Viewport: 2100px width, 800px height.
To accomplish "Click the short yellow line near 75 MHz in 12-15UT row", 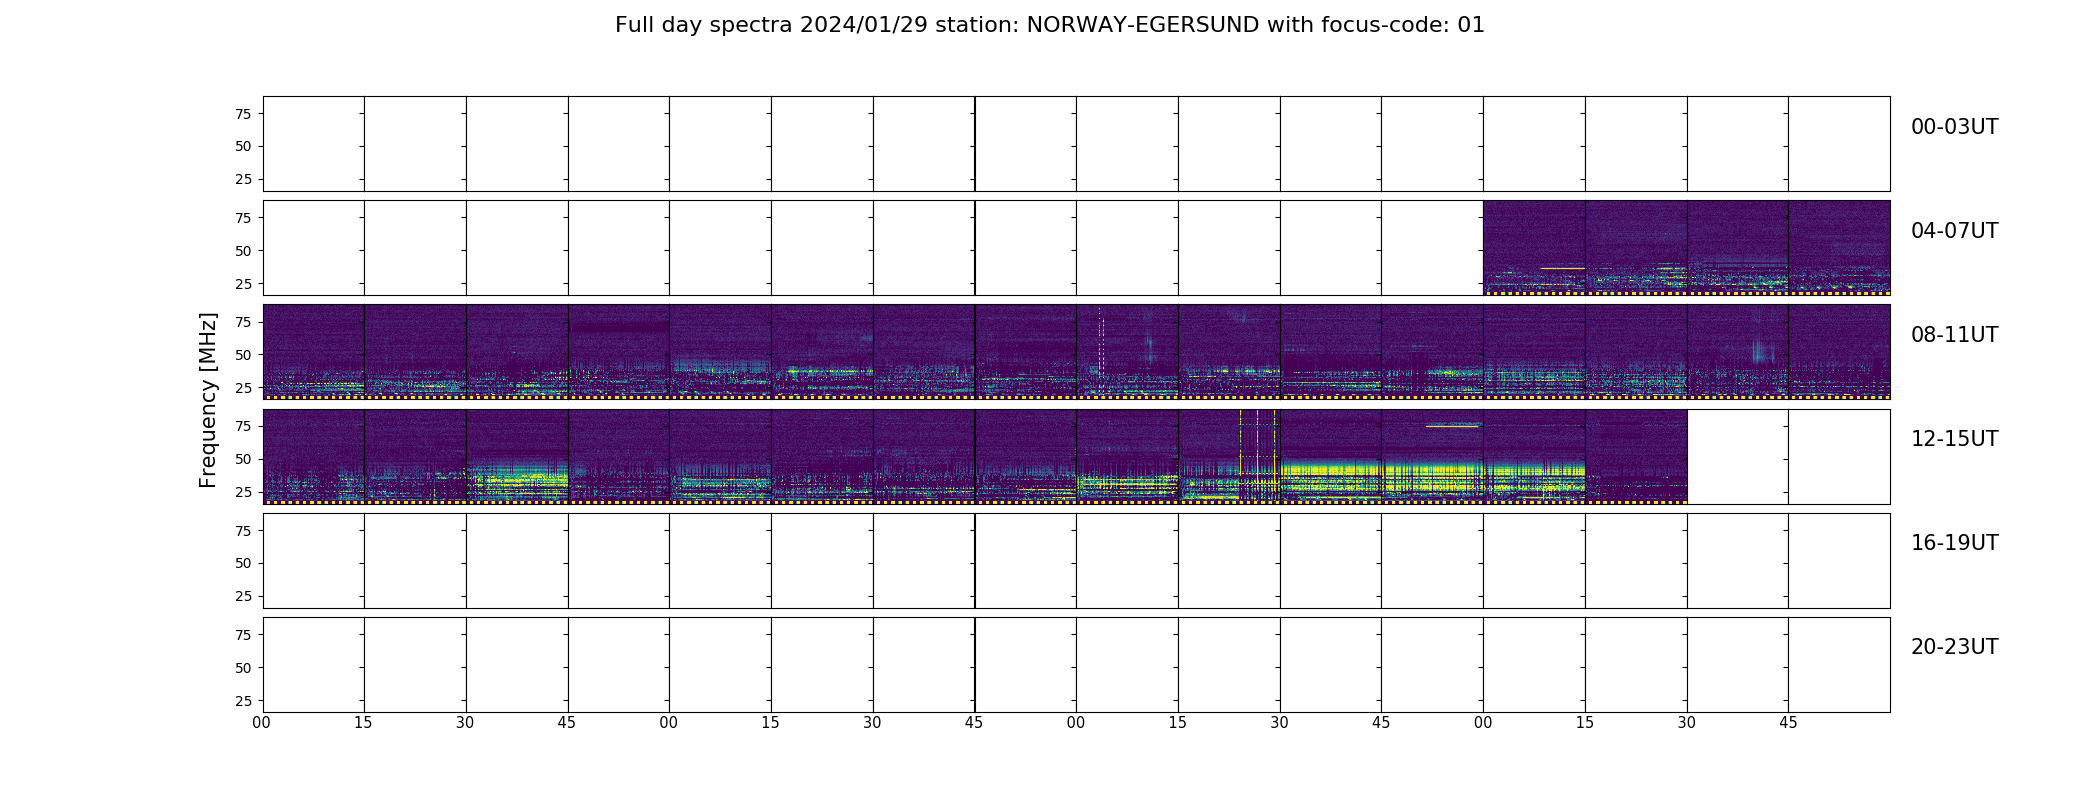I will [x=1452, y=426].
